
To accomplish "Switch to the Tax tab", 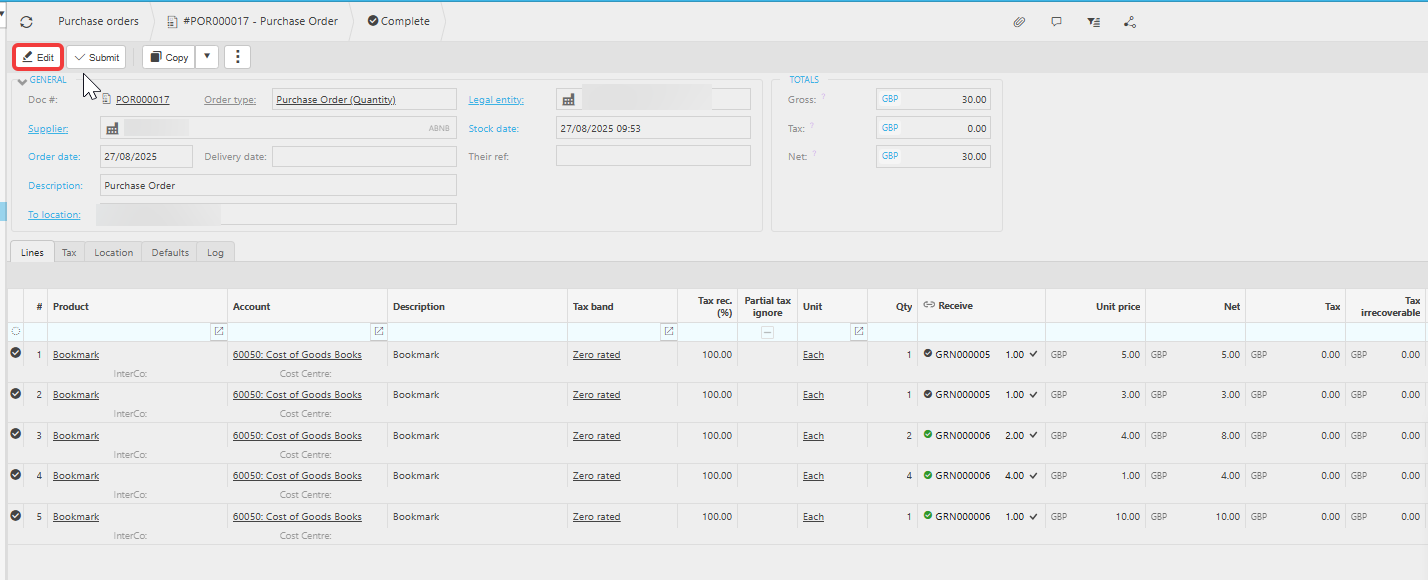I will point(69,253).
